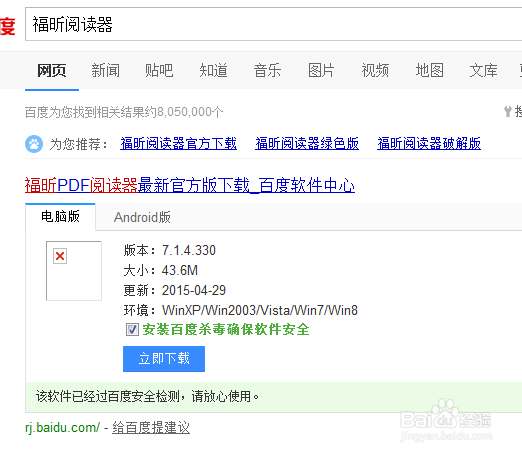Click the update date 2015-04-29
Image resolution: width=522 pixels, height=454 pixels.
(194, 290)
